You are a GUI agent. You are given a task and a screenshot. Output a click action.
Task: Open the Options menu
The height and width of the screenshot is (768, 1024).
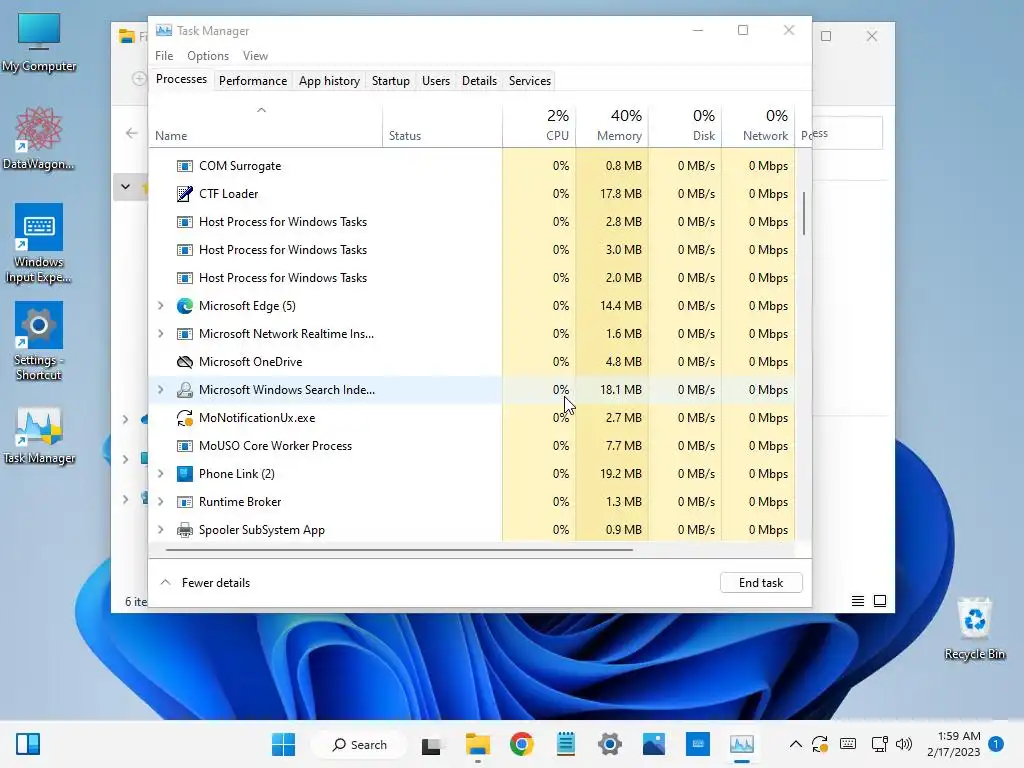click(208, 56)
